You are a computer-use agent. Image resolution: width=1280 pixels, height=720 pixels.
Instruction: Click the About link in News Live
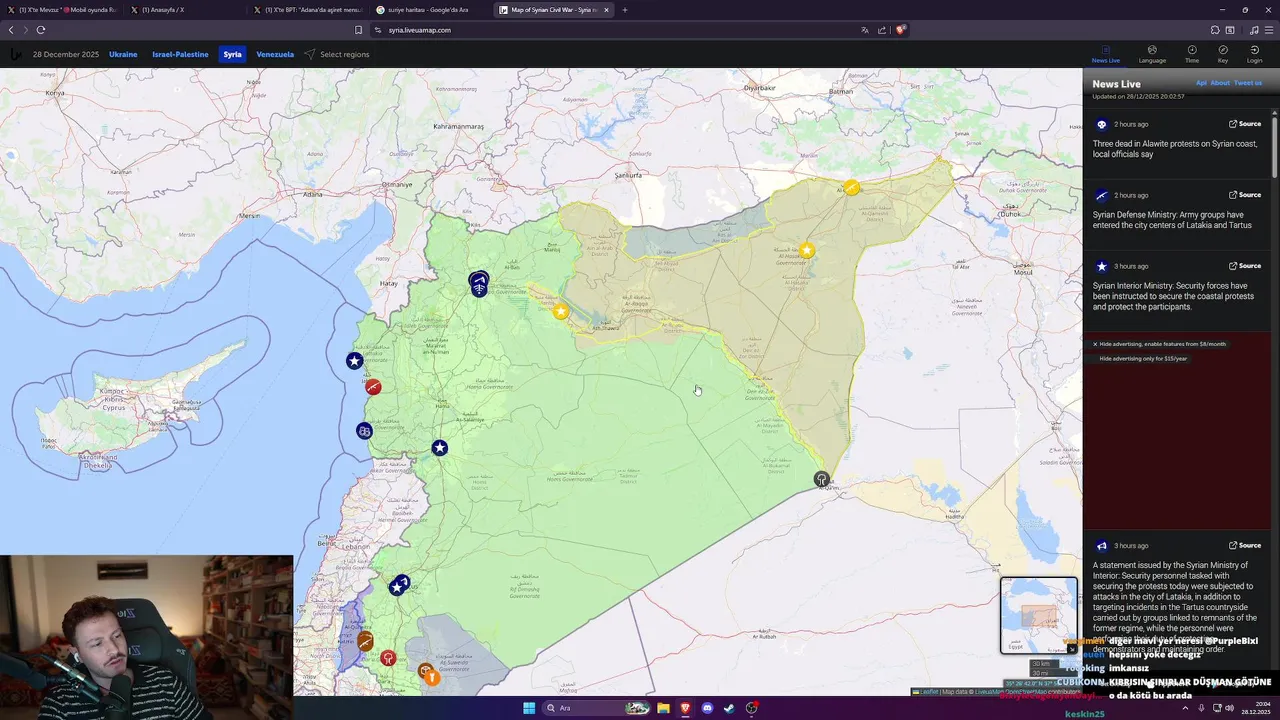pyautogui.click(x=1220, y=83)
